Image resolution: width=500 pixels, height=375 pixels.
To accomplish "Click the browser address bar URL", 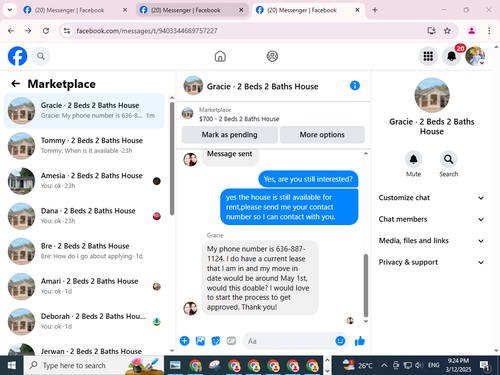I will coord(147,31).
